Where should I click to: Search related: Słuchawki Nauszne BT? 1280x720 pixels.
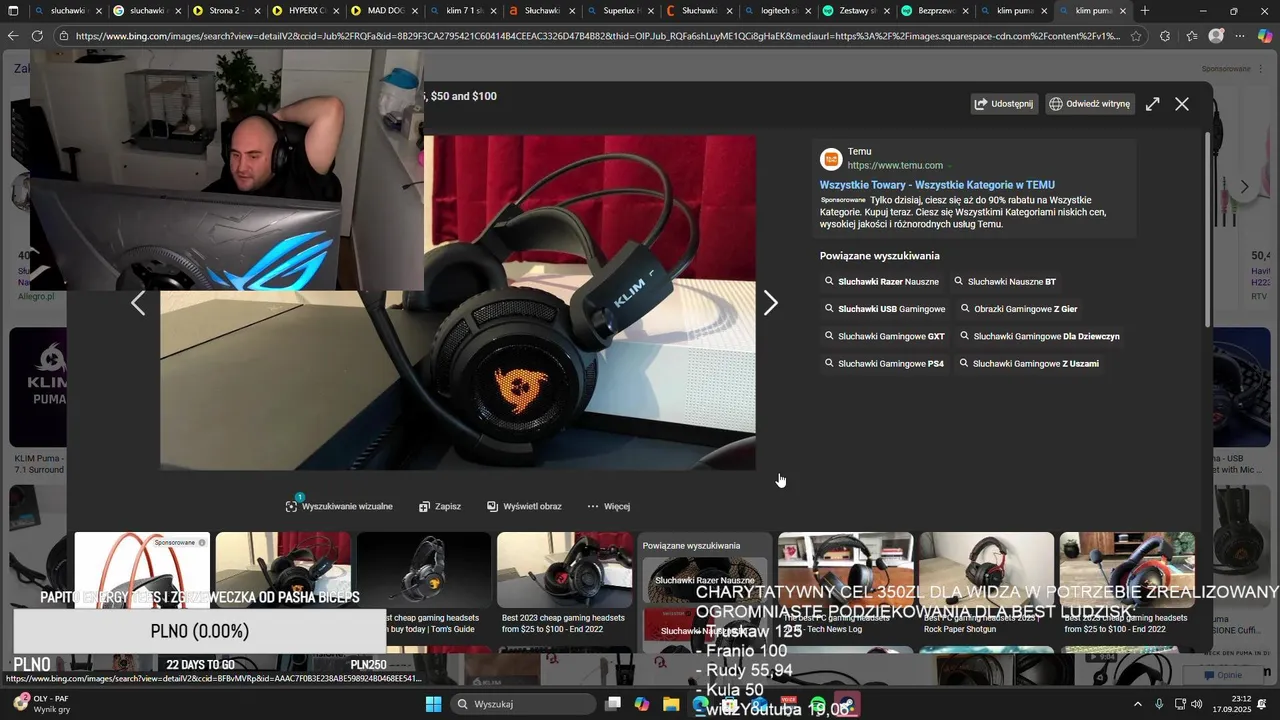coord(1005,282)
